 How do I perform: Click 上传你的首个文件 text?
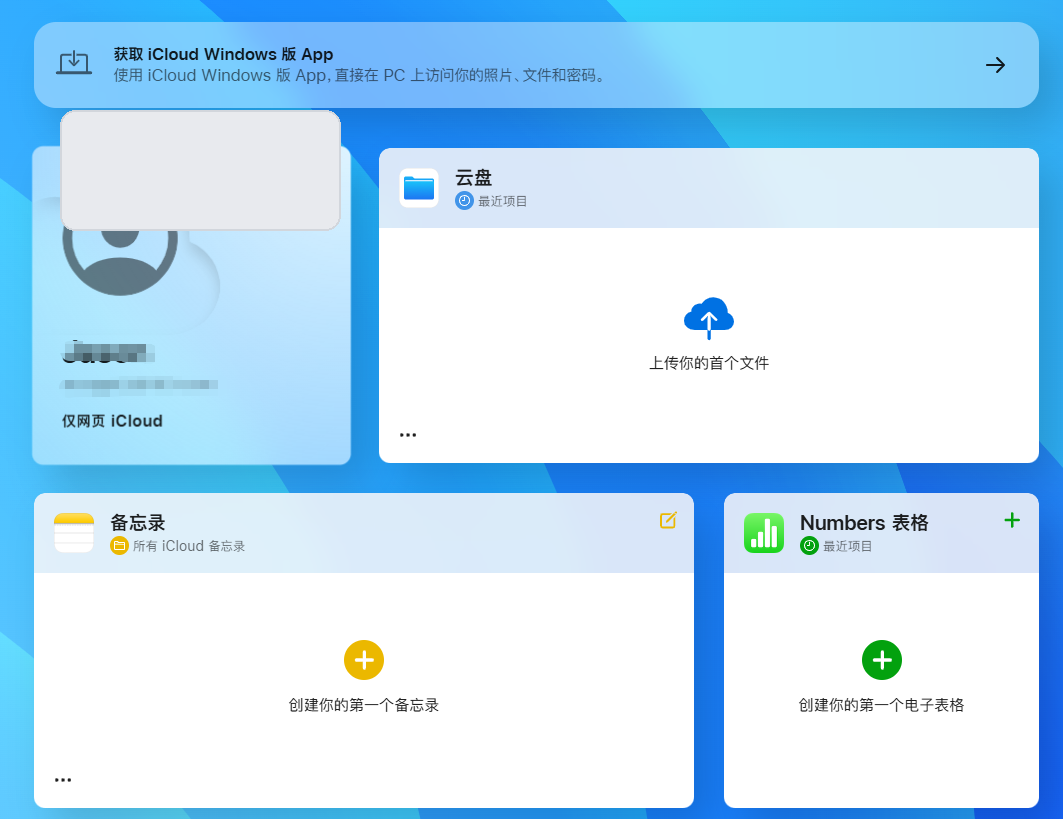click(708, 363)
